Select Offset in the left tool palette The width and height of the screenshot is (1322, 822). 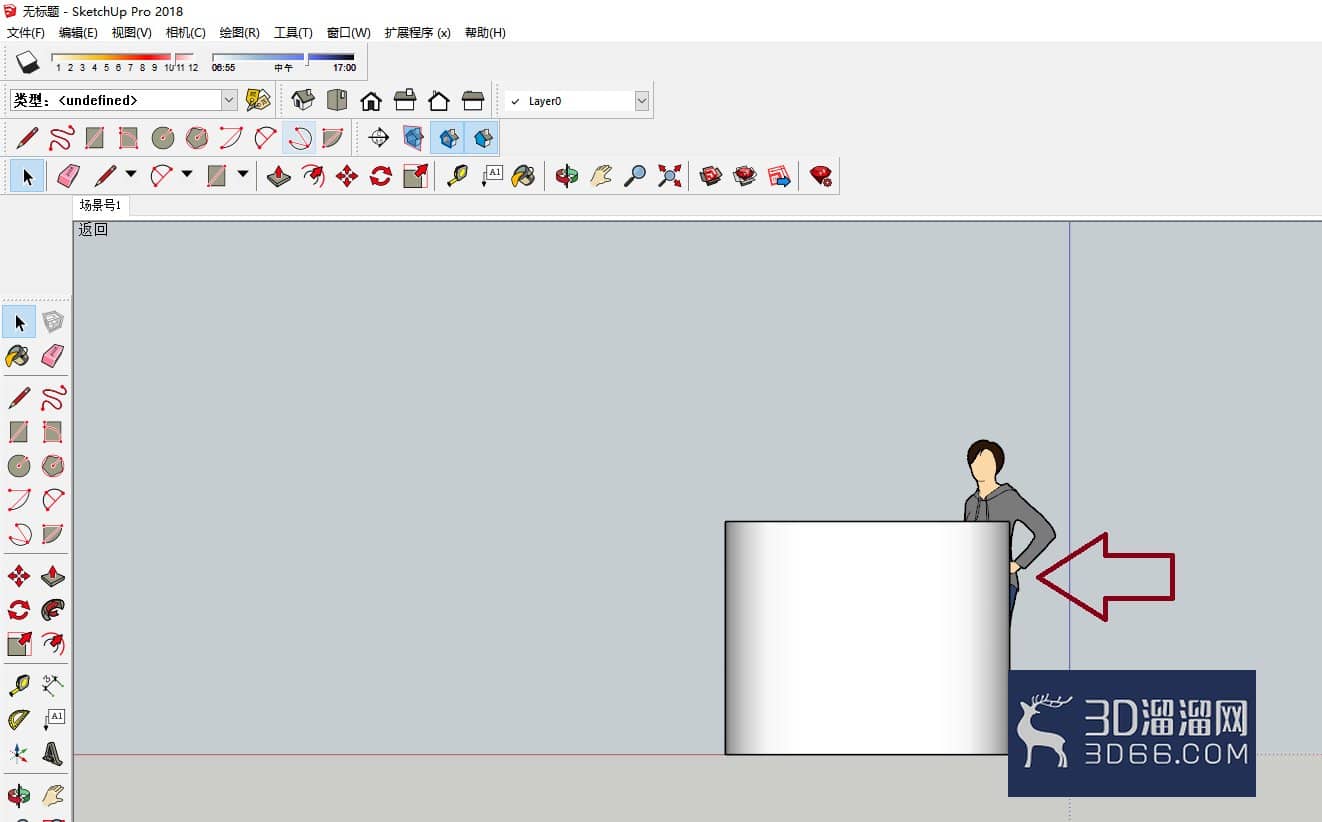tap(53, 643)
